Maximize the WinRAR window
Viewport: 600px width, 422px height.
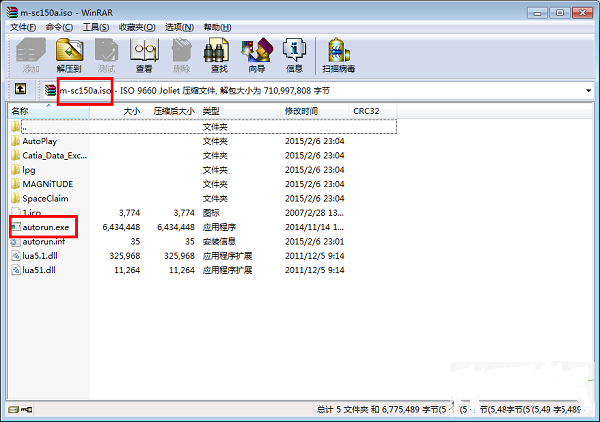(x=559, y=13)
